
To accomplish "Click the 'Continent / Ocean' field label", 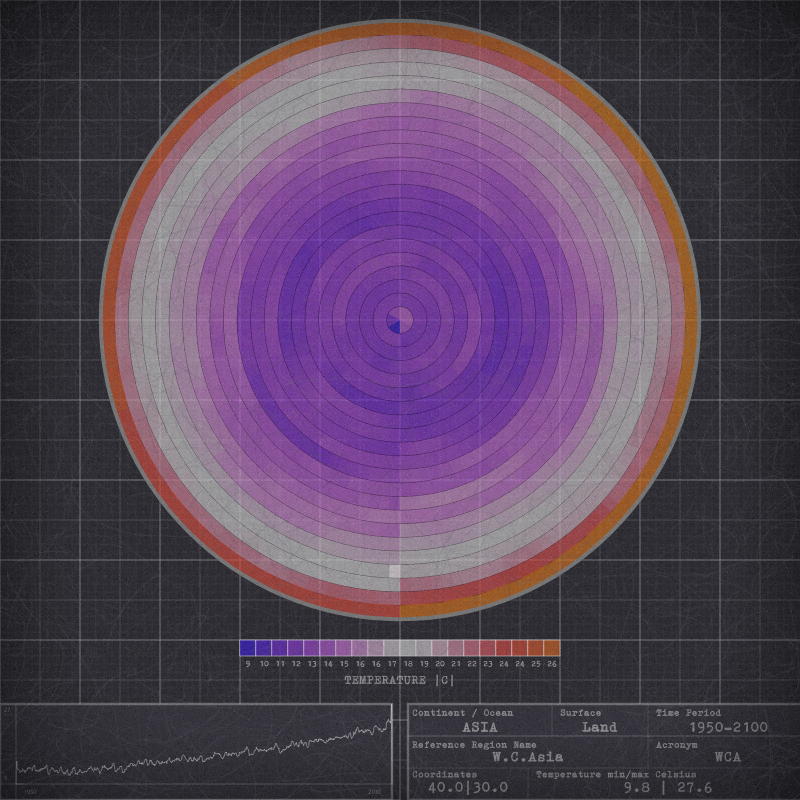I will pyautogui.click(x=462, y=713).
